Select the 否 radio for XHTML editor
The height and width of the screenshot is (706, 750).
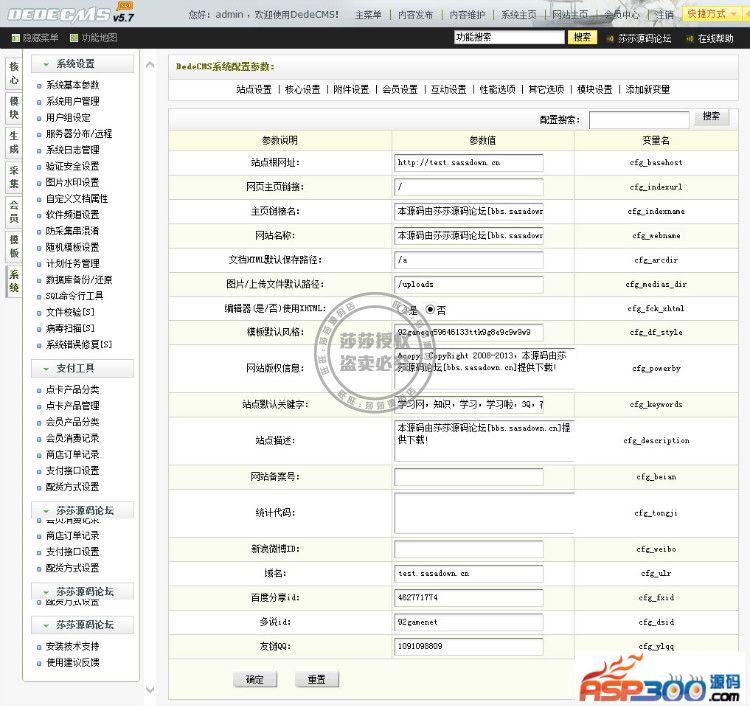(430, 310)
